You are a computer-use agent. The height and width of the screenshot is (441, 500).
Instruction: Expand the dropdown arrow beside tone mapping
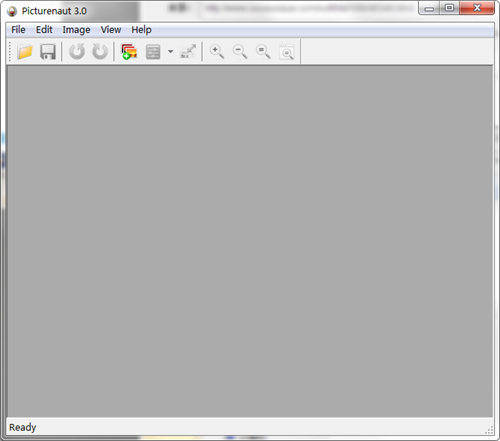pyautogui.click(x=170, y=52)
